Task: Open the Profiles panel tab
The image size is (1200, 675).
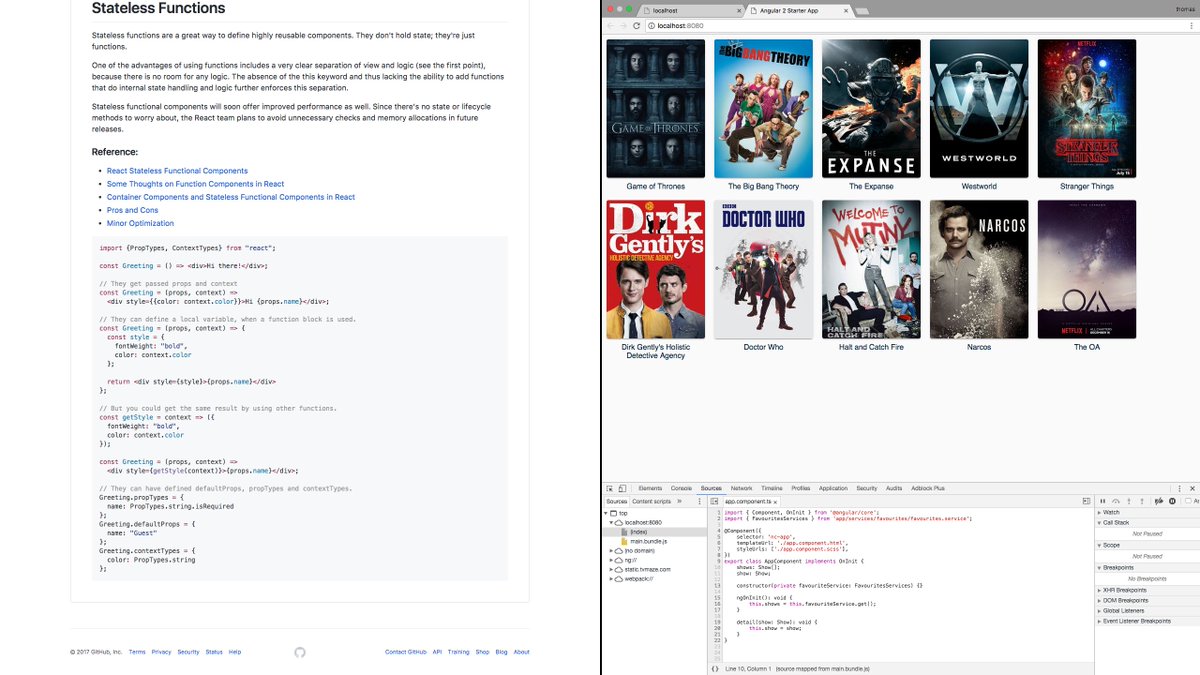Action: tap(801, 488)
